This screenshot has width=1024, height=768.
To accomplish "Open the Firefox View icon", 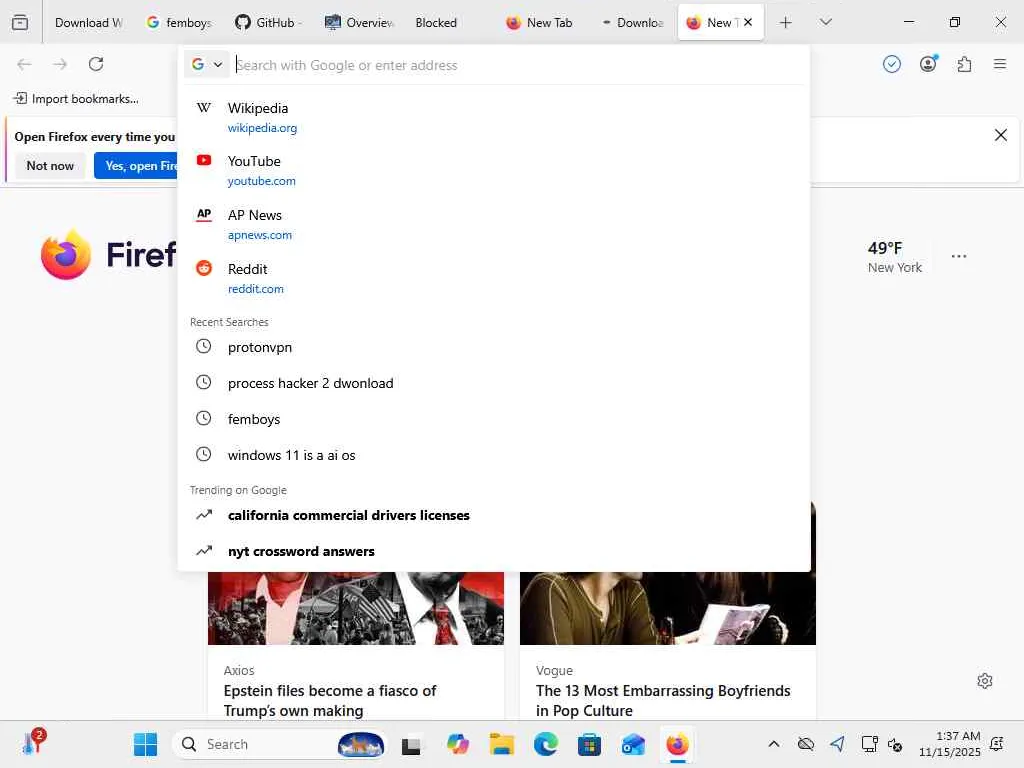I will pyautogui.click(x=20, y=22).
